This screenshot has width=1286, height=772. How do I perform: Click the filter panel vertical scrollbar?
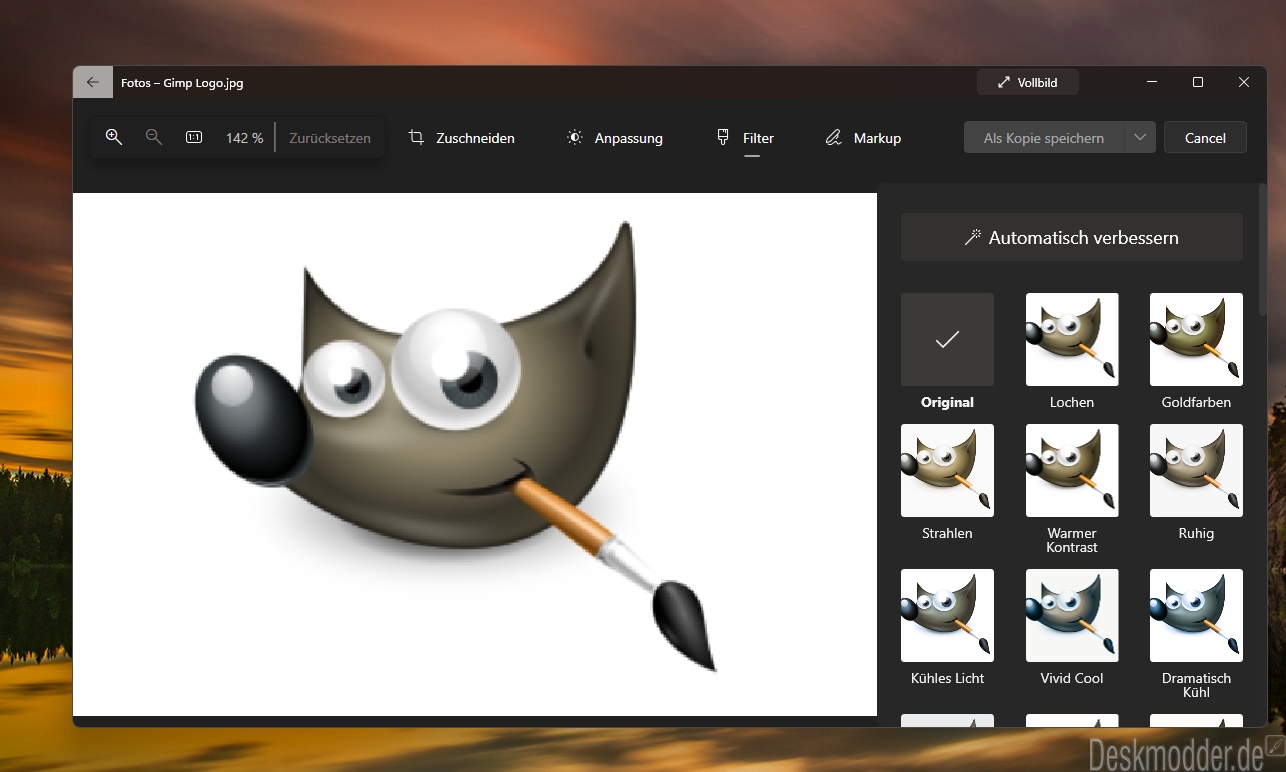(x=1262, y=250)
